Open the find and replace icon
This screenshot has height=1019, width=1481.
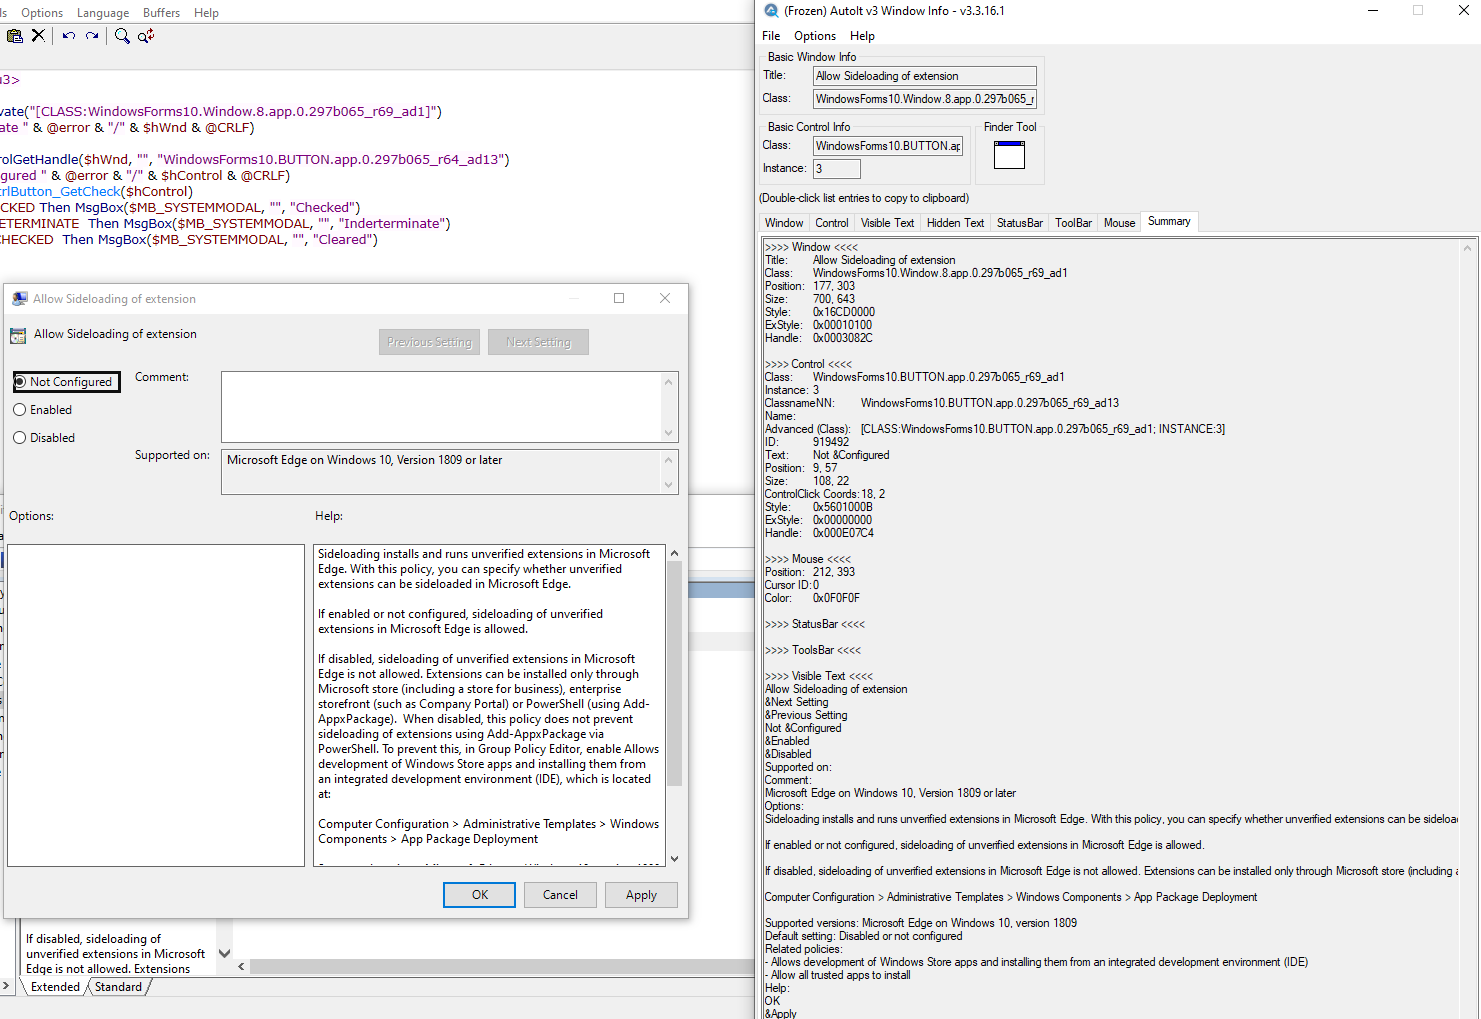point(146,35)
